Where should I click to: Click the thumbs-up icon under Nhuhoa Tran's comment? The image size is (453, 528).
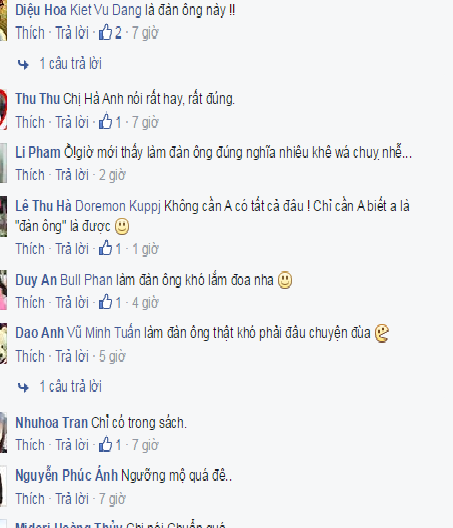pyautogui.click(x=105, y=444)
